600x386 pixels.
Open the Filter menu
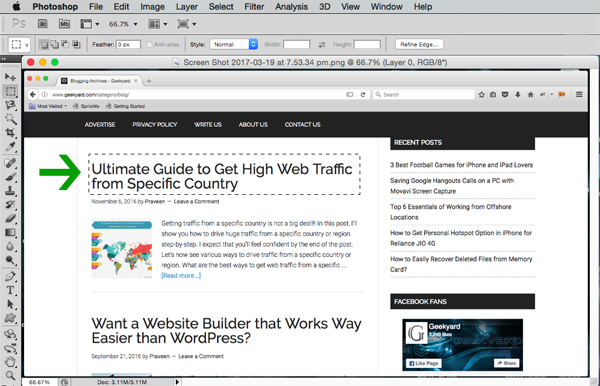pos(254,7)
